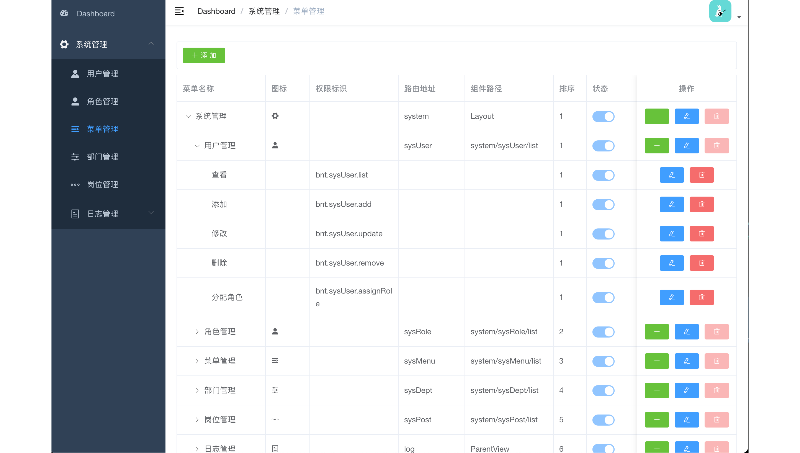Image resolution: width=800 pixels, height=453 pixels.
Task: Toggle status switch for bnt.sysUser.add row
Action: click(x=603, y=205)
